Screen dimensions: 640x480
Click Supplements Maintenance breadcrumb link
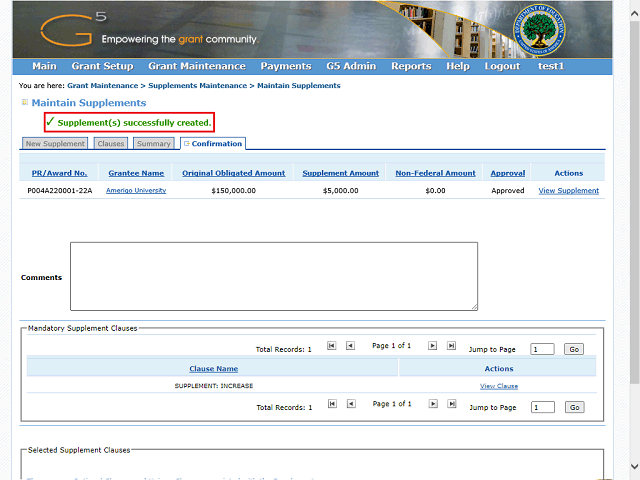[x=198, y=86]
